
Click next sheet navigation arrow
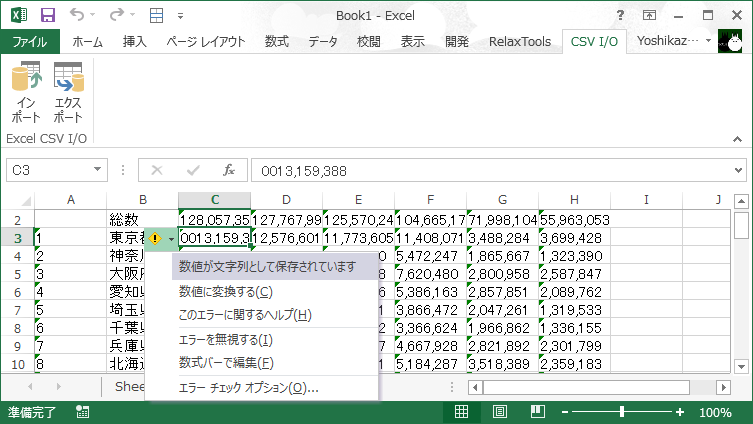pyautogui.click(x=59, y=387)
